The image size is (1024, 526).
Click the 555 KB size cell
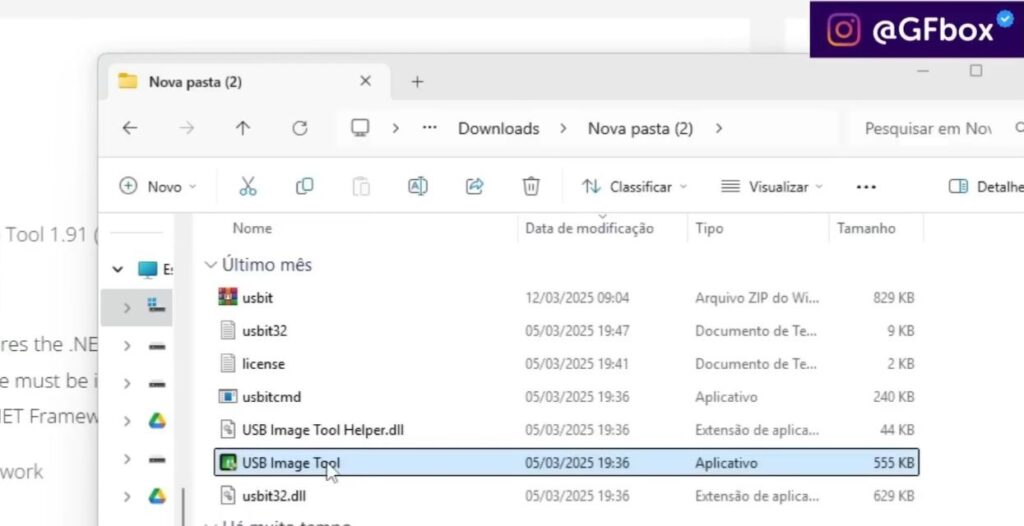(x=893, y=463)
